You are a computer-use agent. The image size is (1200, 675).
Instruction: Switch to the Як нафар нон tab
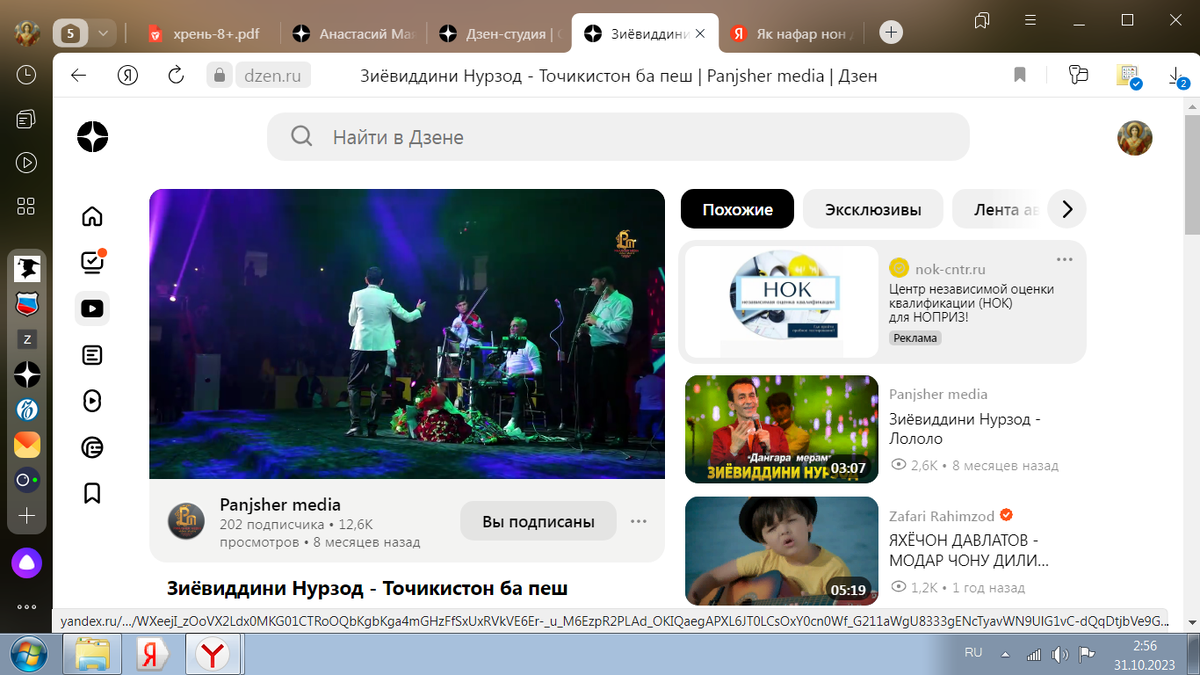point(790,33)
